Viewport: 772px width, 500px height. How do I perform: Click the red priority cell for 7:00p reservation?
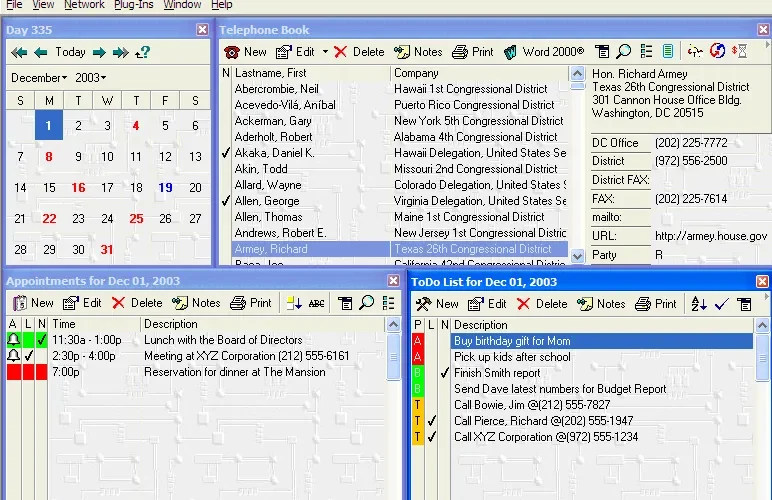click(14, 372)
